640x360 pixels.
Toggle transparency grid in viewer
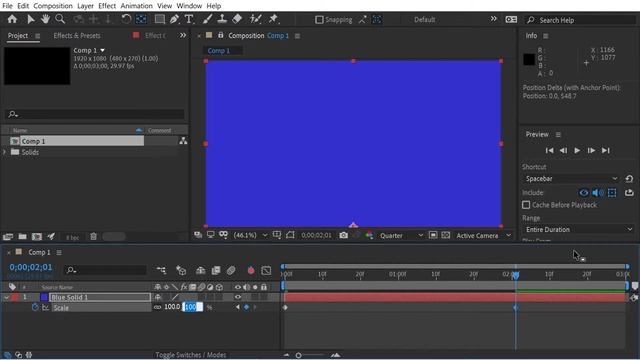[x=446, y=236]
